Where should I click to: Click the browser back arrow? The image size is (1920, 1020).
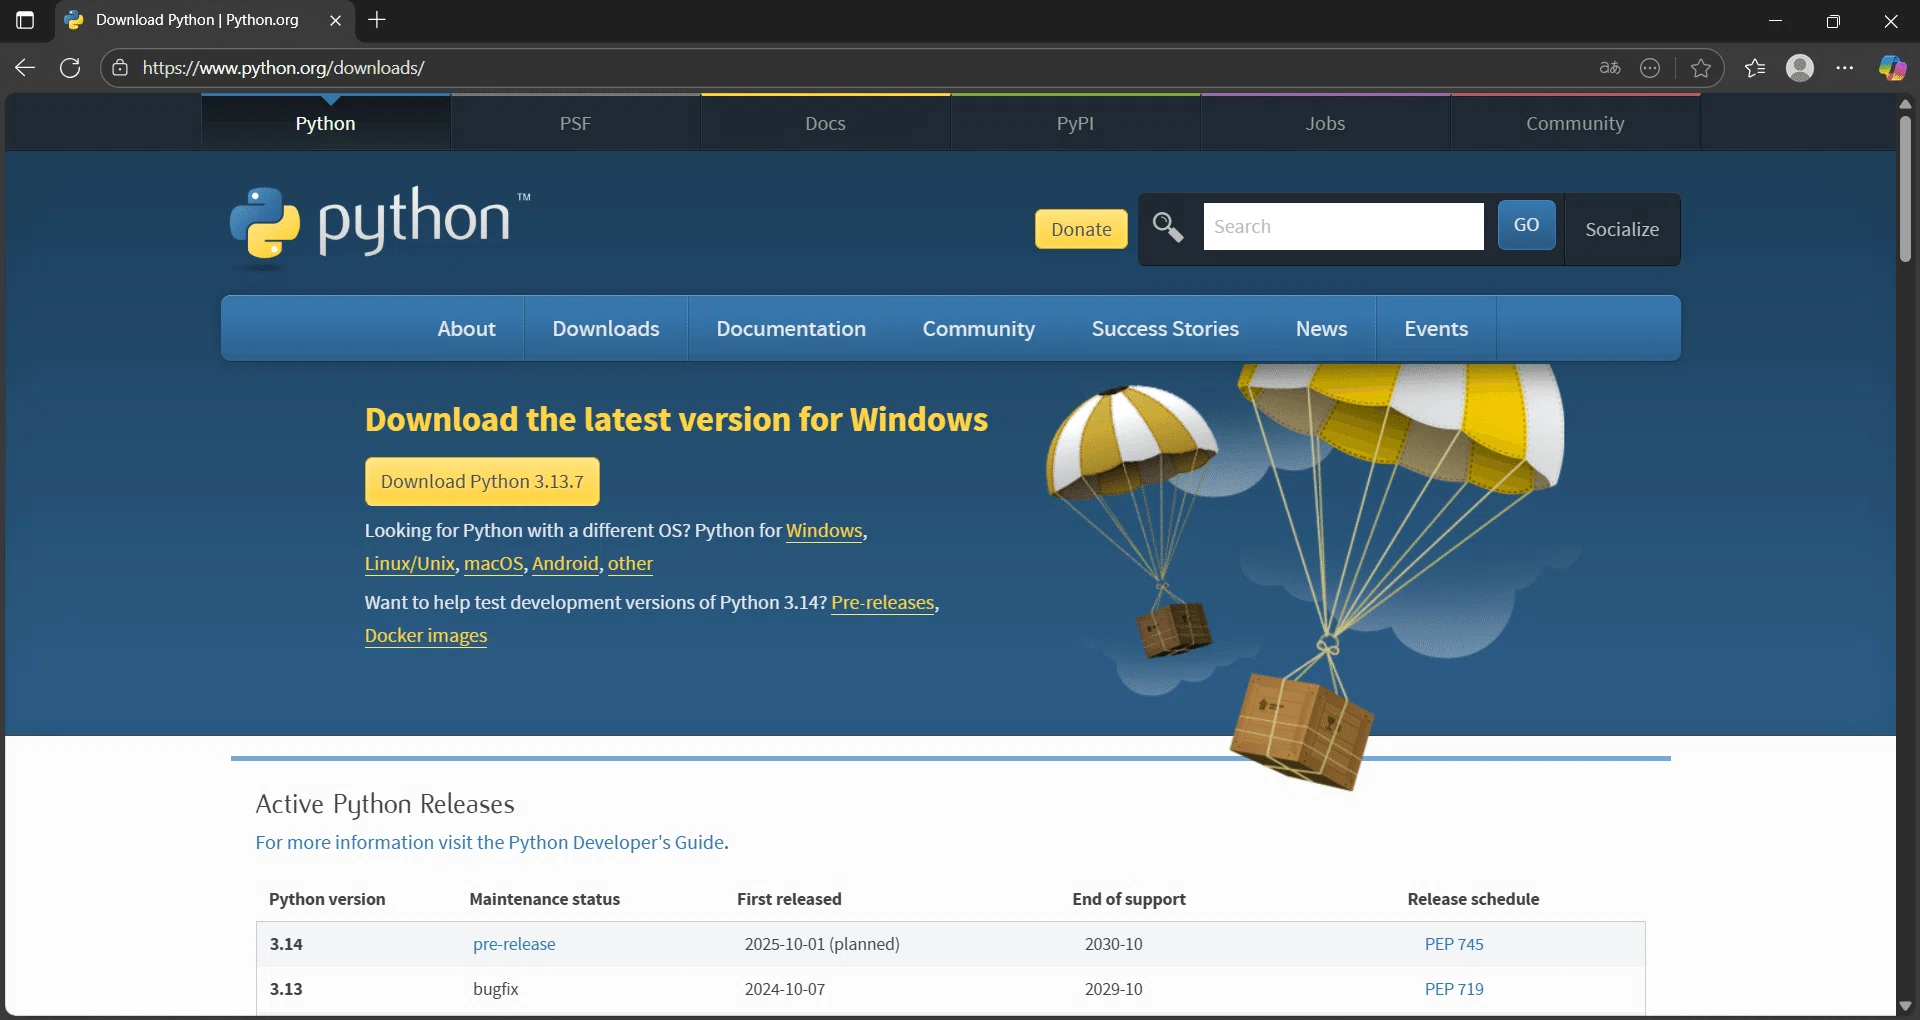(25, 68)
